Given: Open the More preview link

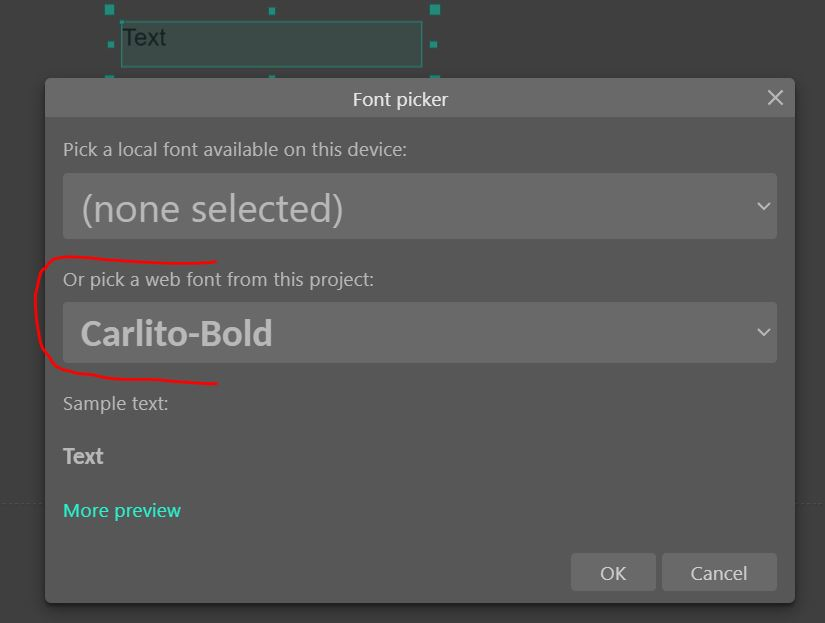Looking at the screenshot, I should [122, 510].
